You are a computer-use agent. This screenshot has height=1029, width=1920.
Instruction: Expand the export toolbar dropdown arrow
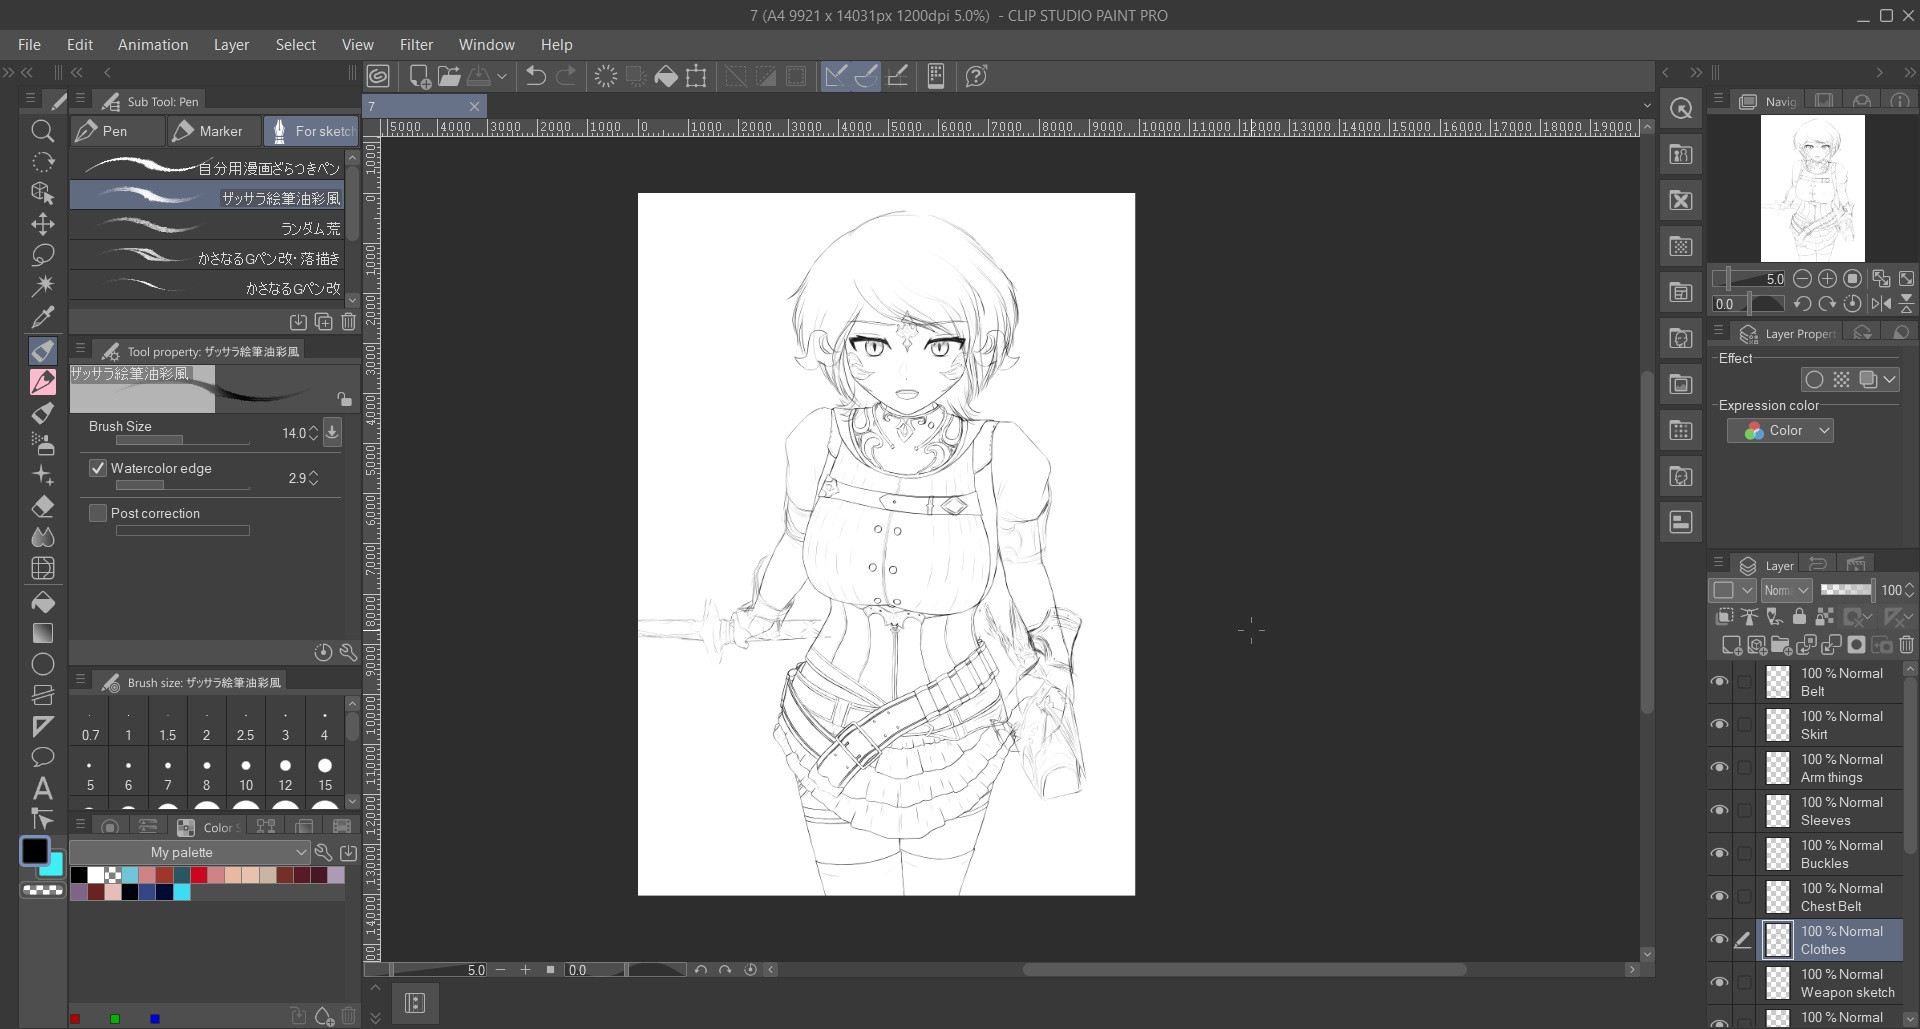(x=502, y=76)
